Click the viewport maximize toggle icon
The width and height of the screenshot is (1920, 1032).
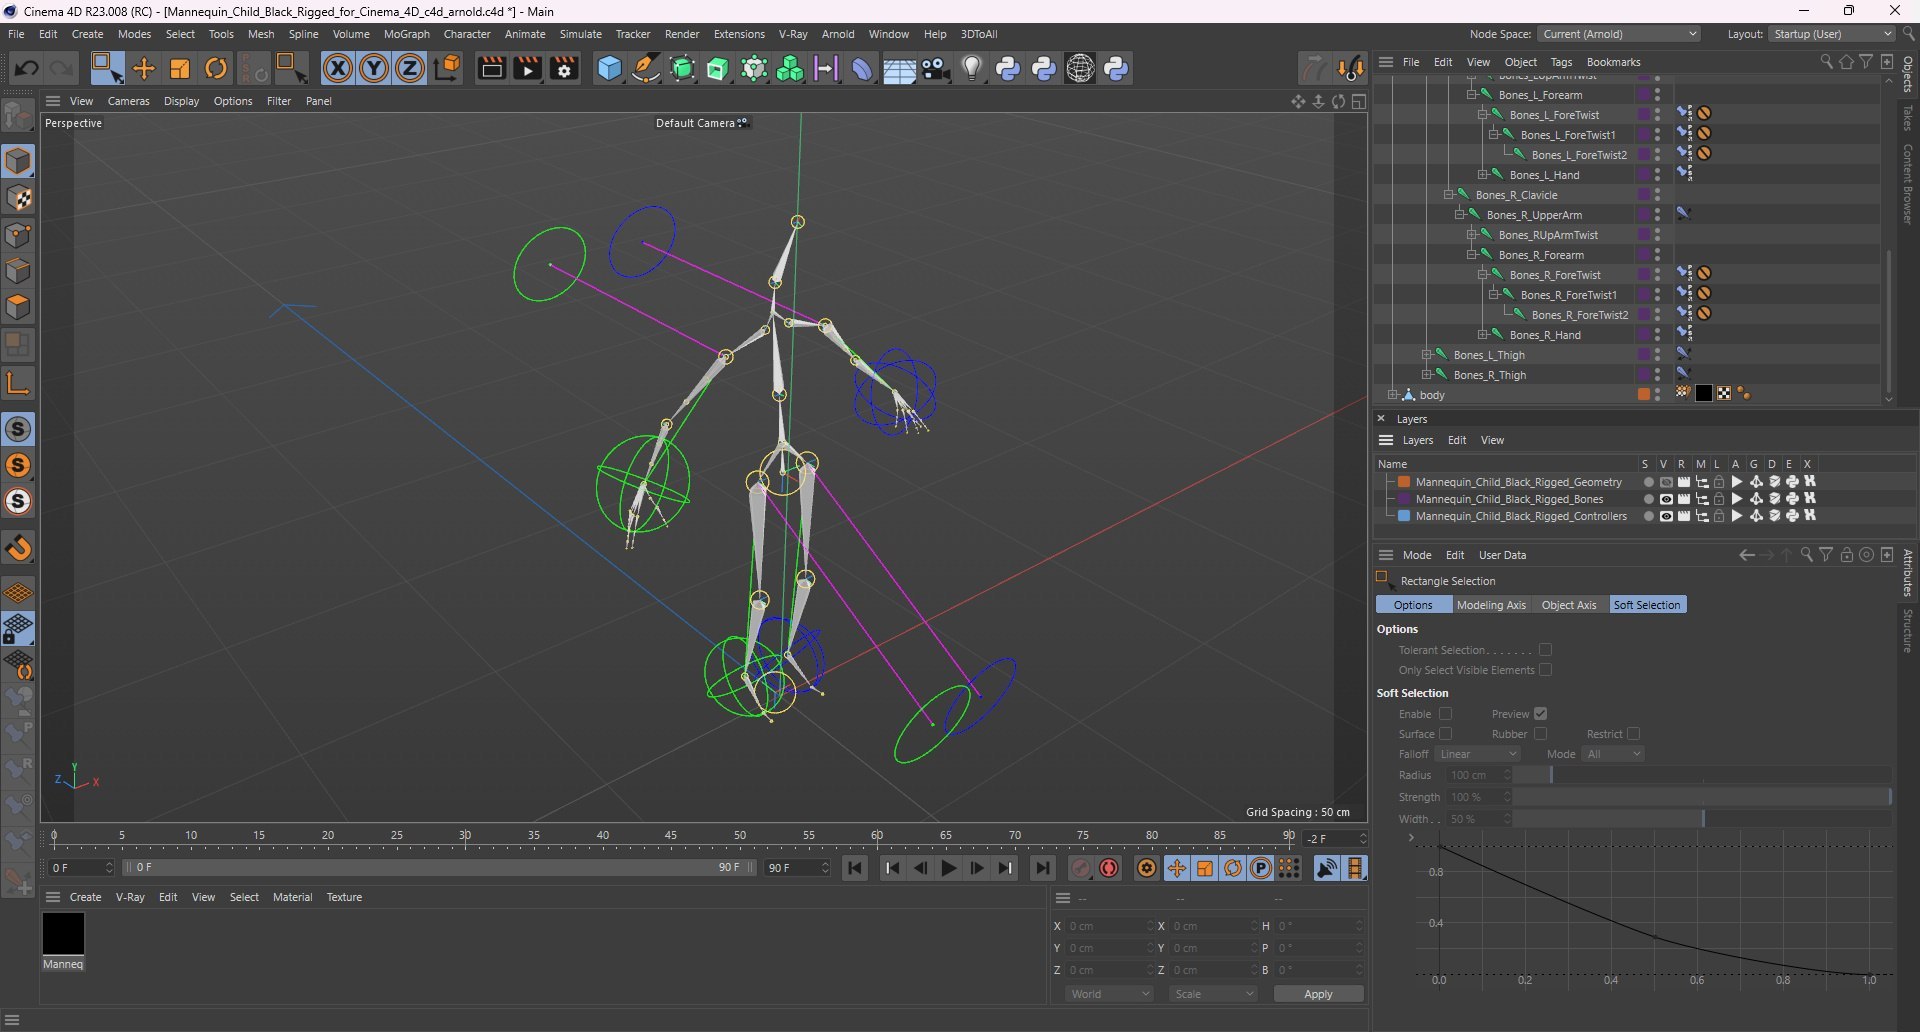pos(1359,101)
